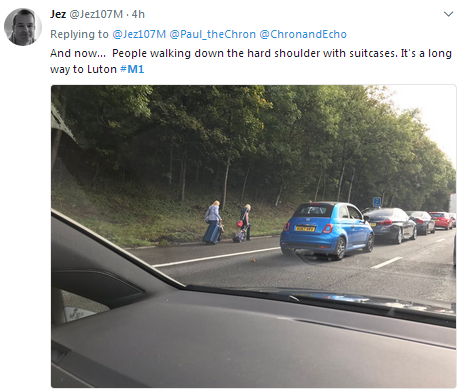Click the blue motorway sign in photo
458x391 pixels.
click(377, 202)
